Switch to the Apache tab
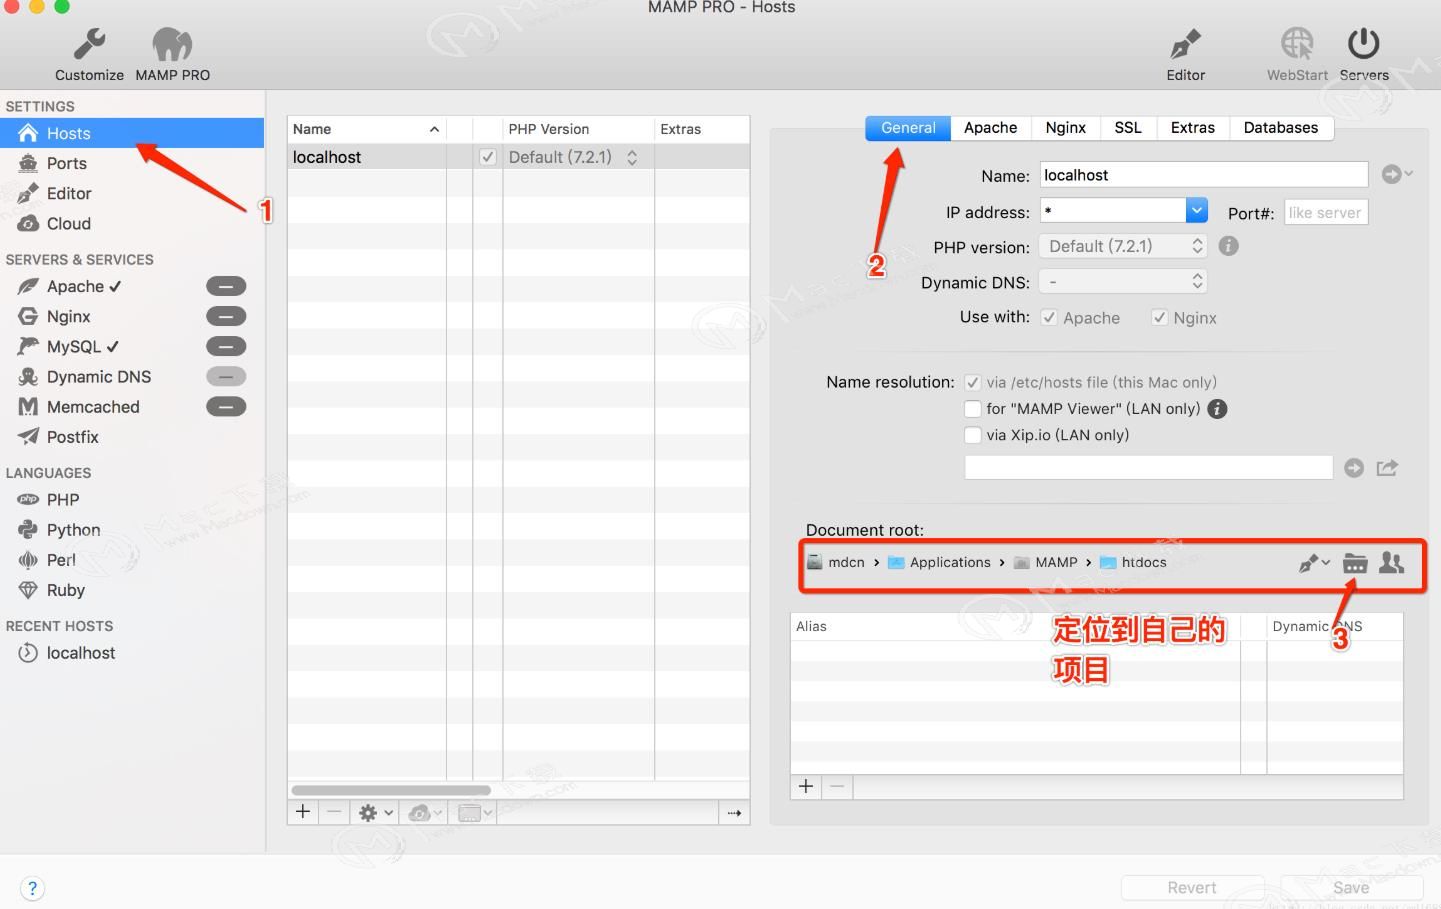This screenshot has width=1441, height=909. point(990,127)
